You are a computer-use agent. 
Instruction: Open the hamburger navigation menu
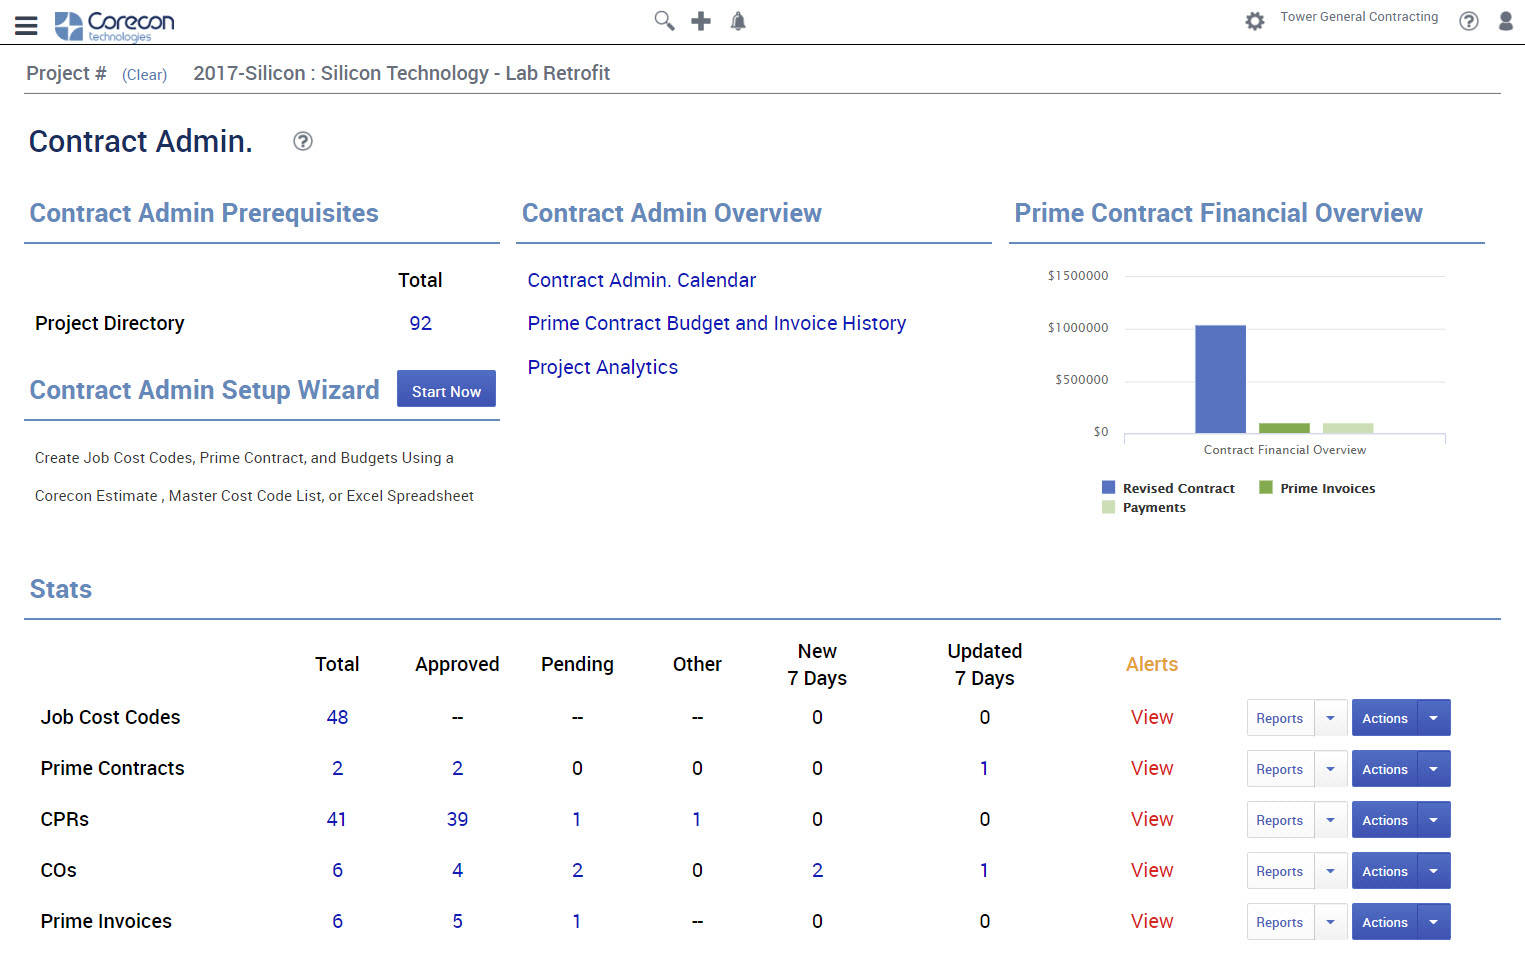tap(26, 25)
